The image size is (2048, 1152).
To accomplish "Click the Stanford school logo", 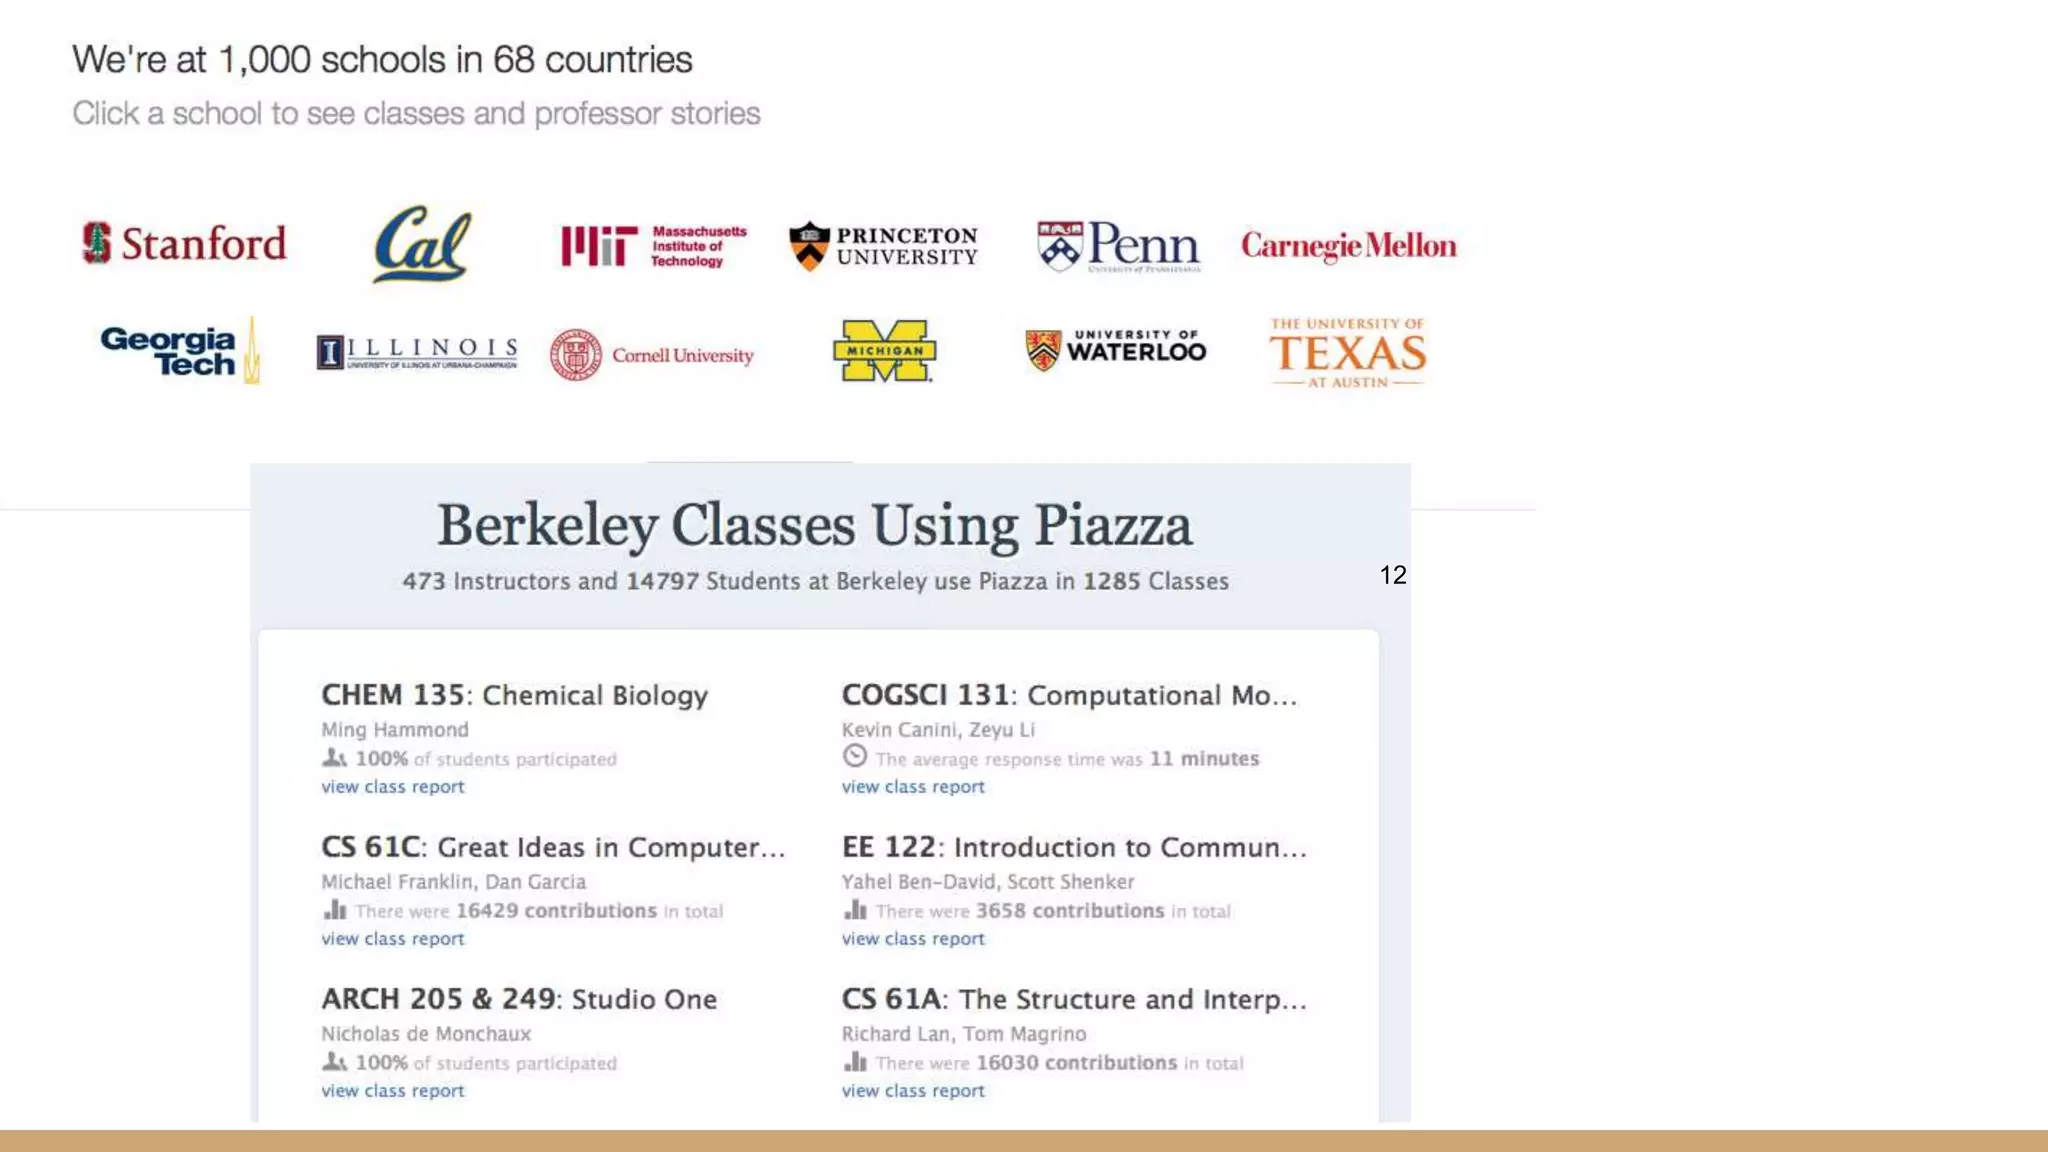I will pyautogui.click(x=184, y=243).
